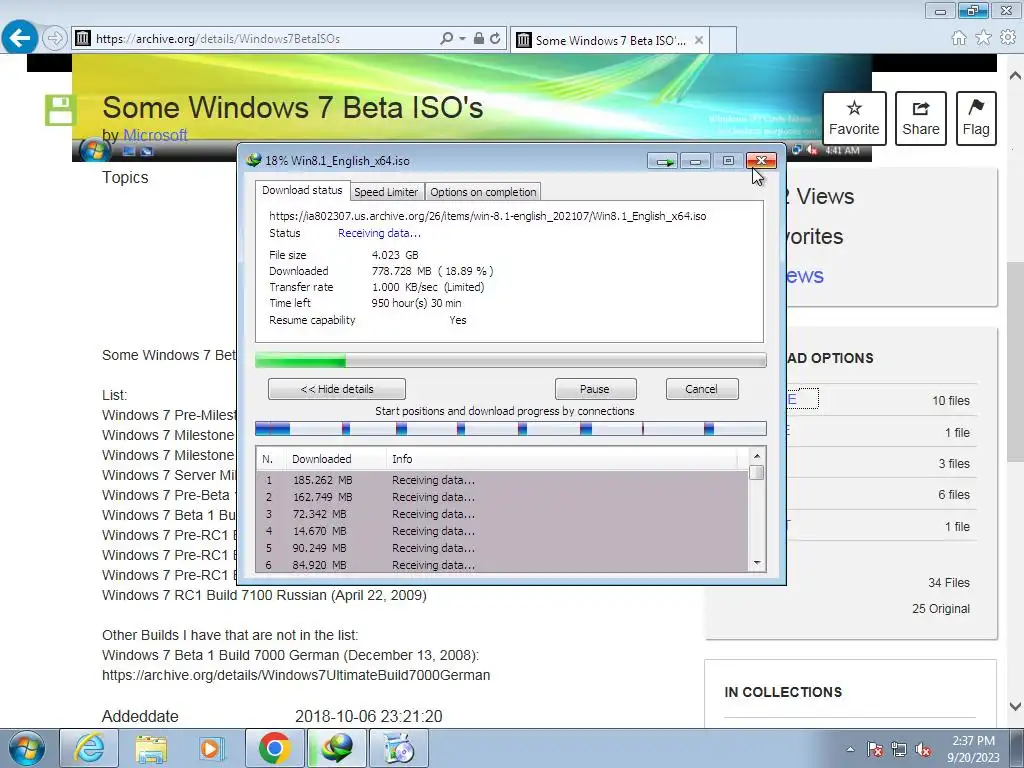
Task: Switch to Options on completion tab
Action: tap(483, 192)
